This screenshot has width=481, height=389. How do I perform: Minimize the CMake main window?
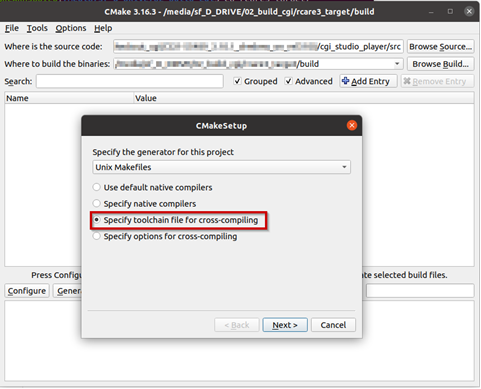(431, 12)
